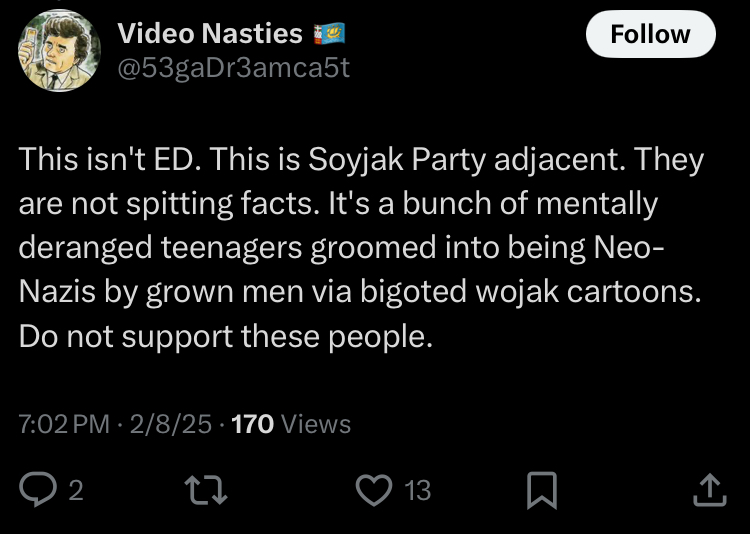
Task: Click the like count number 13
Action: coord(418,491)
